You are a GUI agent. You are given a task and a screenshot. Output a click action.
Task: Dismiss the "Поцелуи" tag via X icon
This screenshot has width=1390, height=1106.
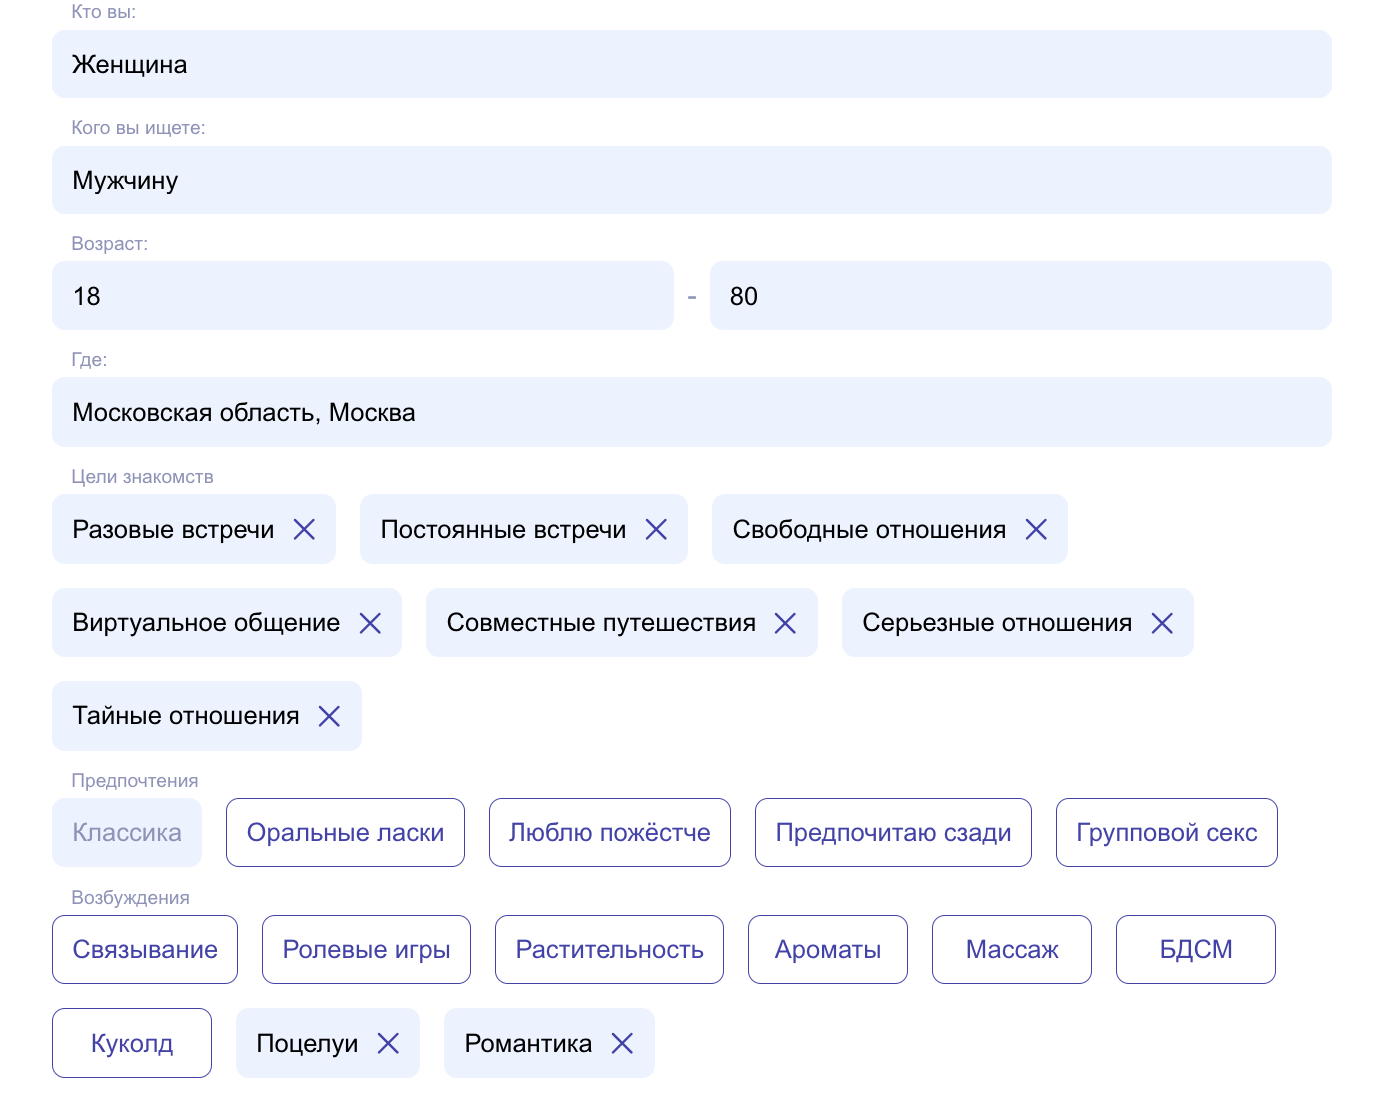click(x=389, y=1043)
